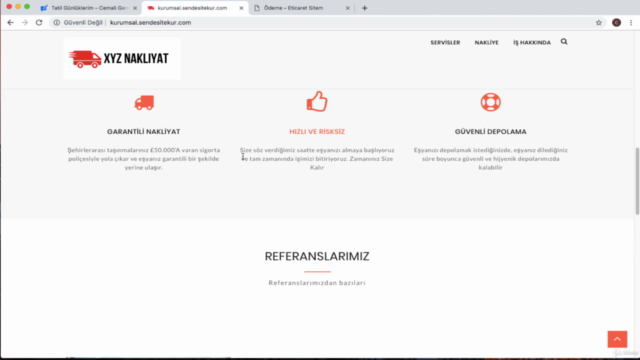Open the Chrome profile avatar

[616, 22]
